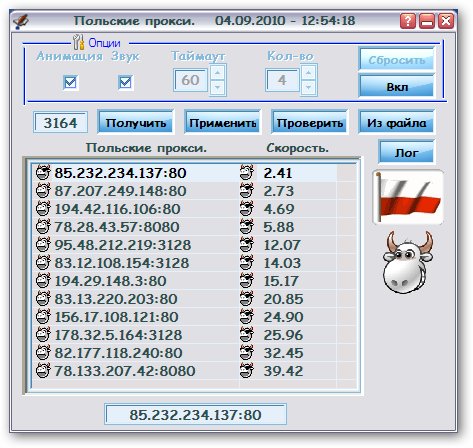The image size is (473, 448).
Task: Click cow icon next to speed 15.17
Action: pyautogui.click(x=247, y=281)
